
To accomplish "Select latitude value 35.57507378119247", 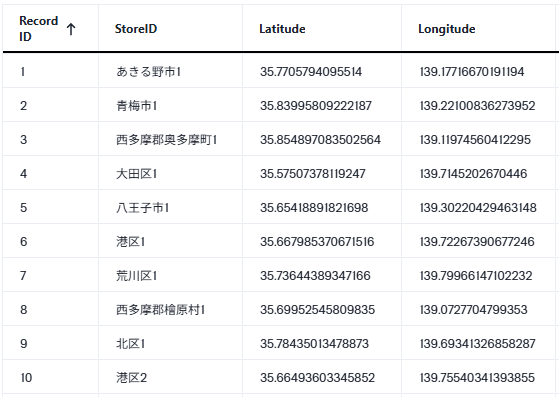I will click(313, 174).
